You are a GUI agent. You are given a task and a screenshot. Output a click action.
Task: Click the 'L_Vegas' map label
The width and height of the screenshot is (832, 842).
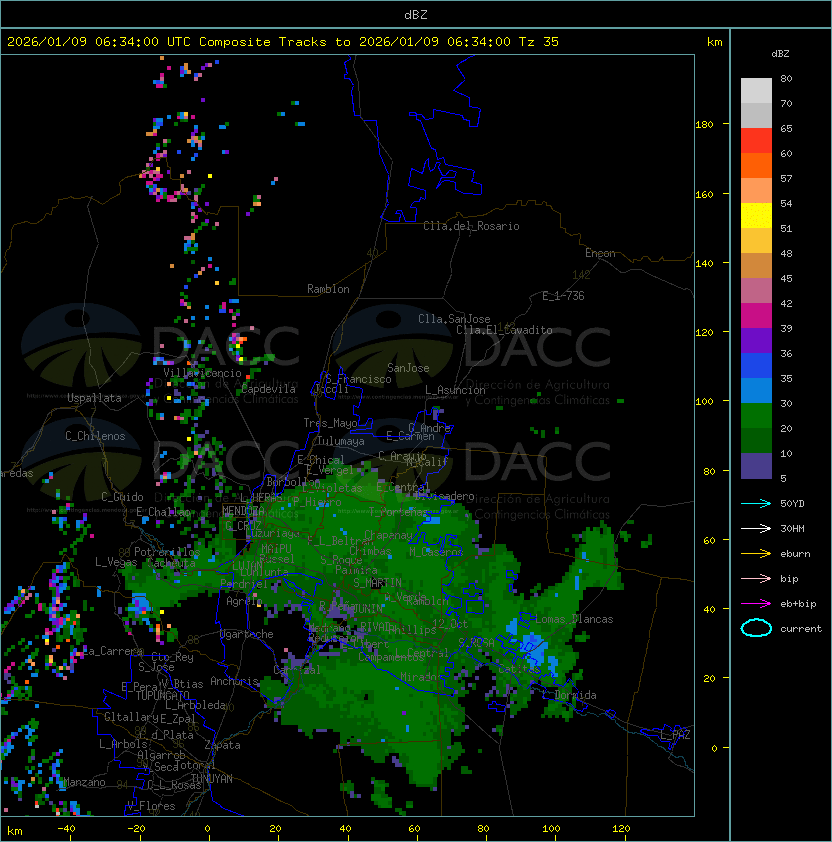pyautogui.click(x=116, y=562)
